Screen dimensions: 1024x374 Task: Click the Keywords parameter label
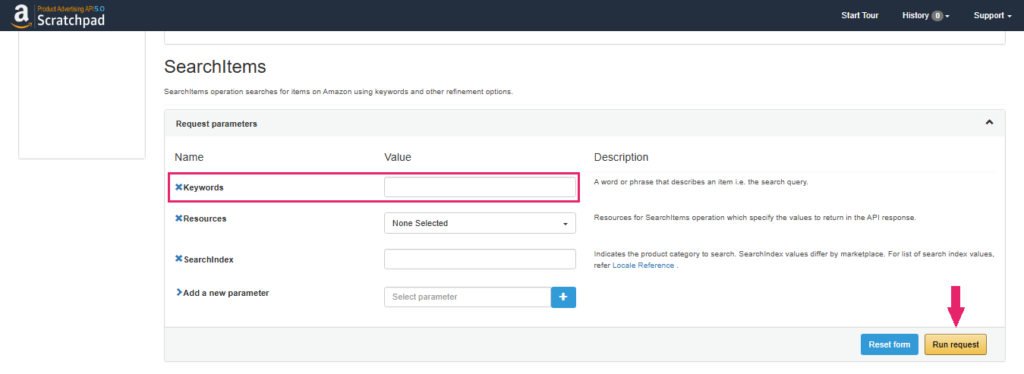[203, 187]
